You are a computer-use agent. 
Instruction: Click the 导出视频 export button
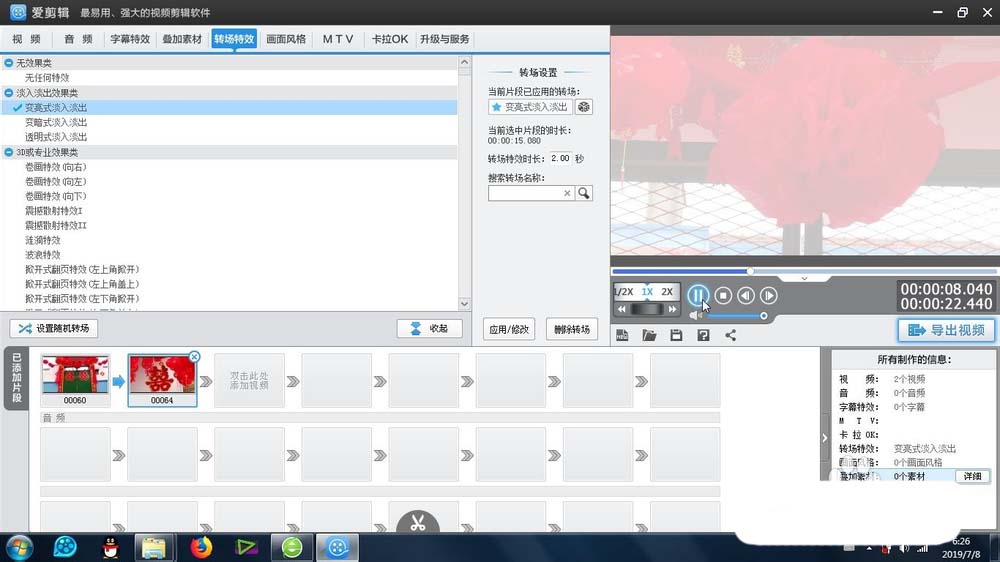946,330
